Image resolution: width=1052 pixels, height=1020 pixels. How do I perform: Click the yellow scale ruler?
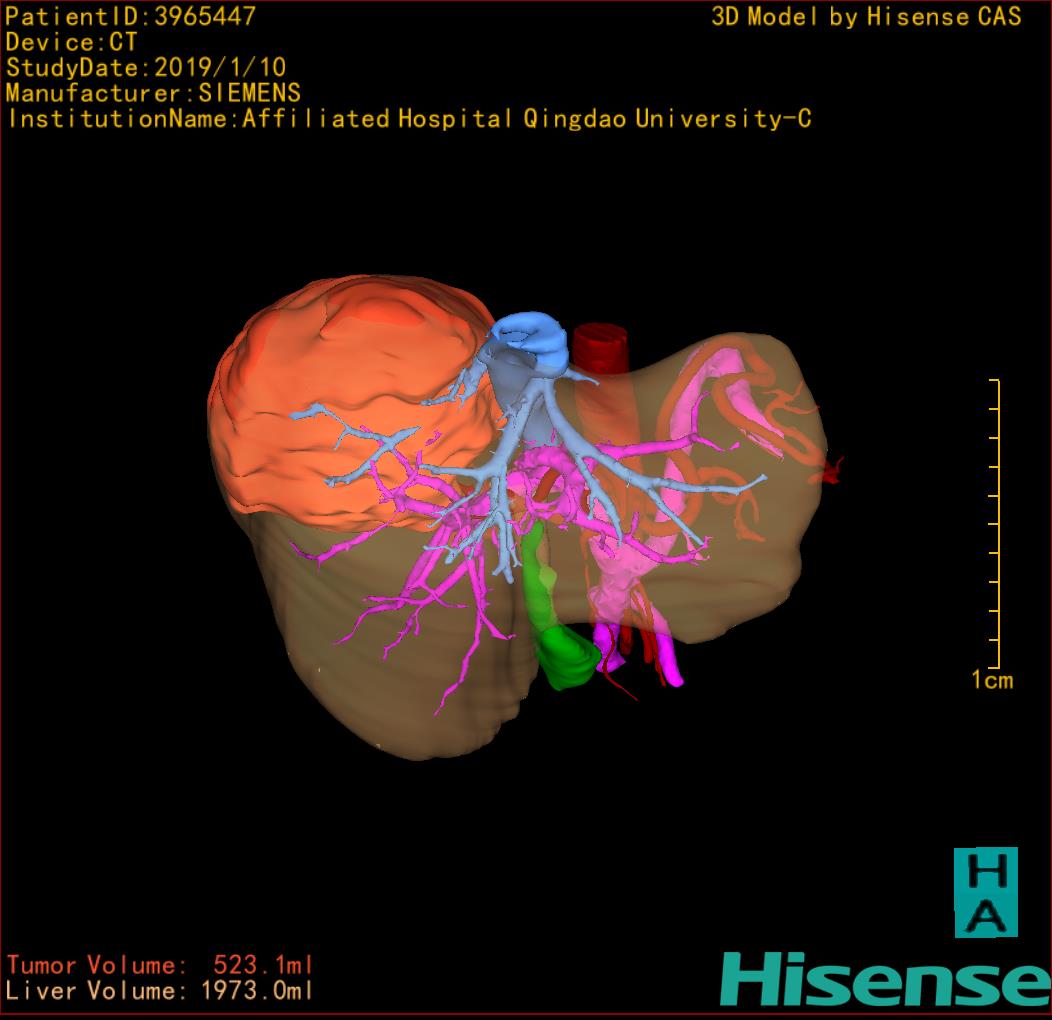tap(995, 524)
